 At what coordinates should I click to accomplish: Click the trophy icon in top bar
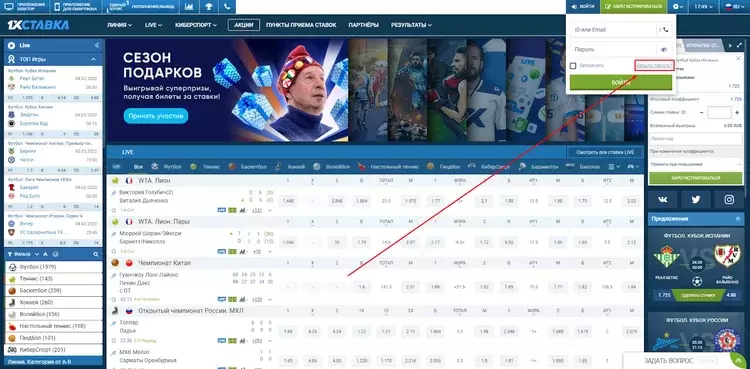coord(209,7)
